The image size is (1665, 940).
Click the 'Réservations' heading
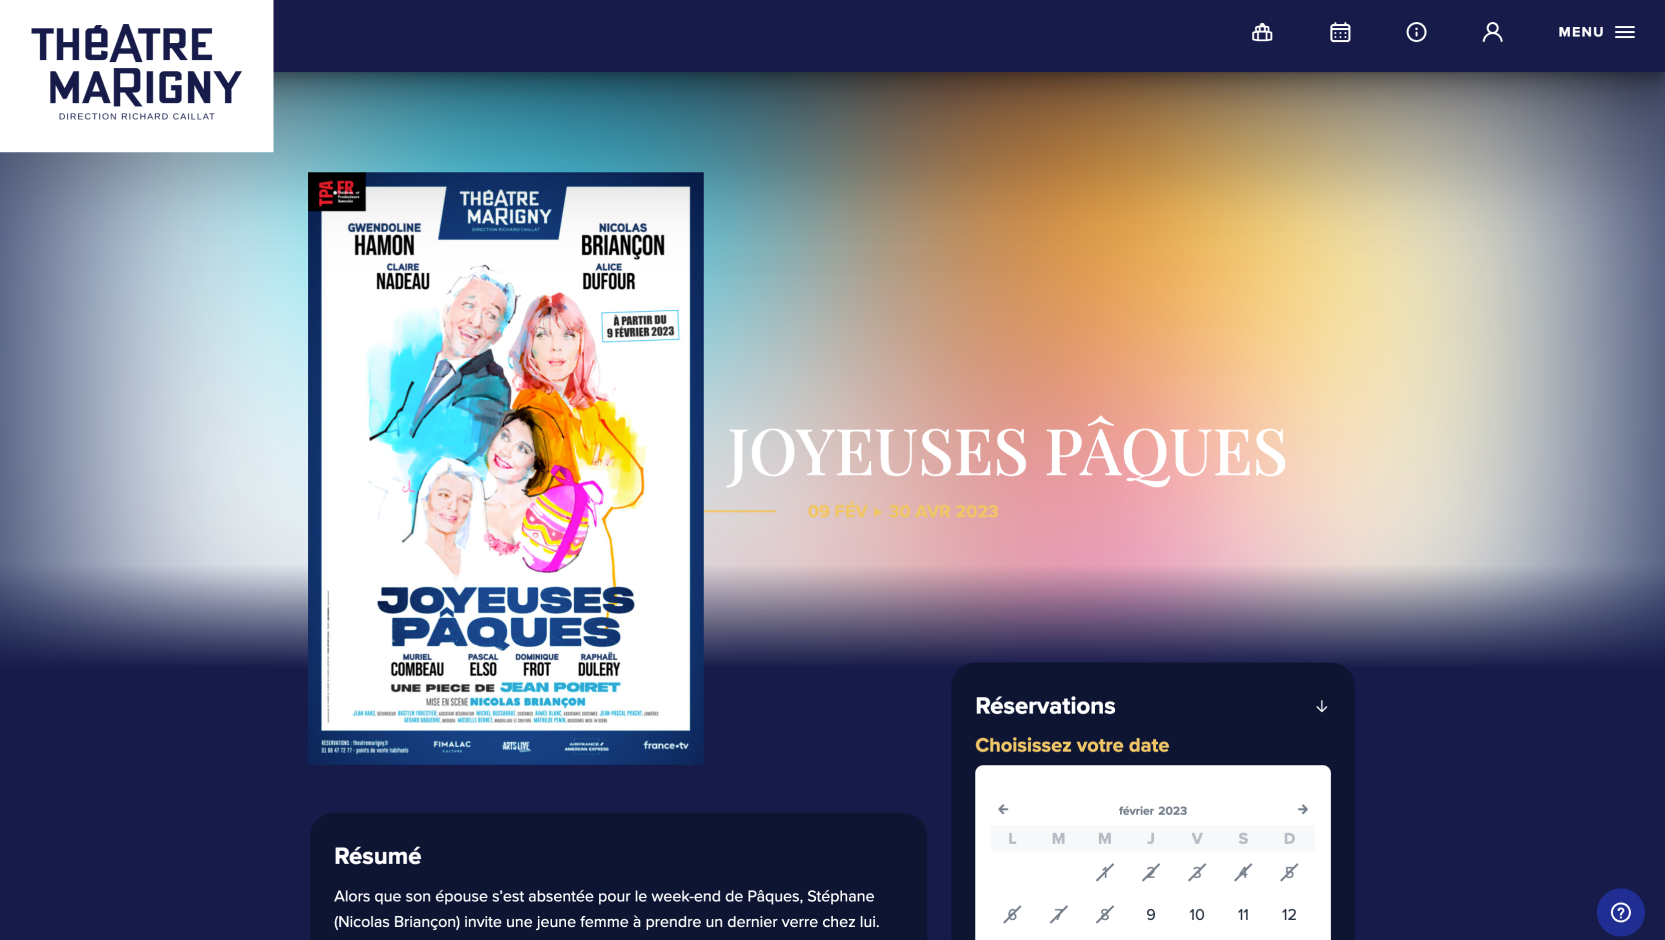pyautogui.click(x=1045, y=706)
